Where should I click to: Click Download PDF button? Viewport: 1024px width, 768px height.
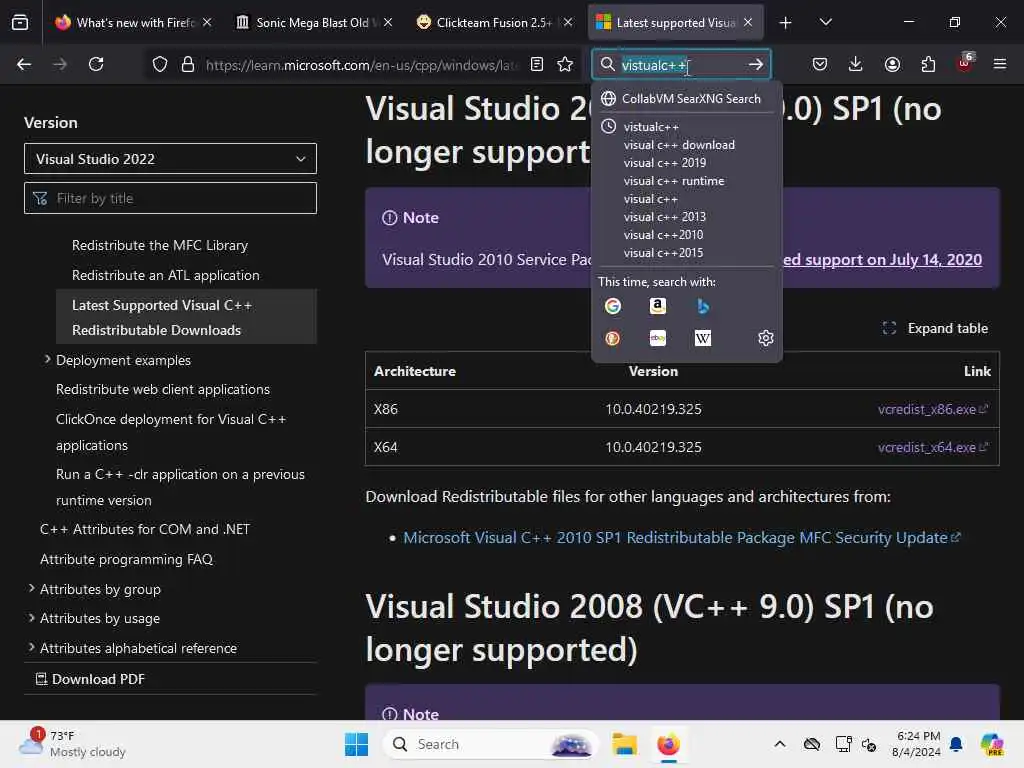[90, 679]
